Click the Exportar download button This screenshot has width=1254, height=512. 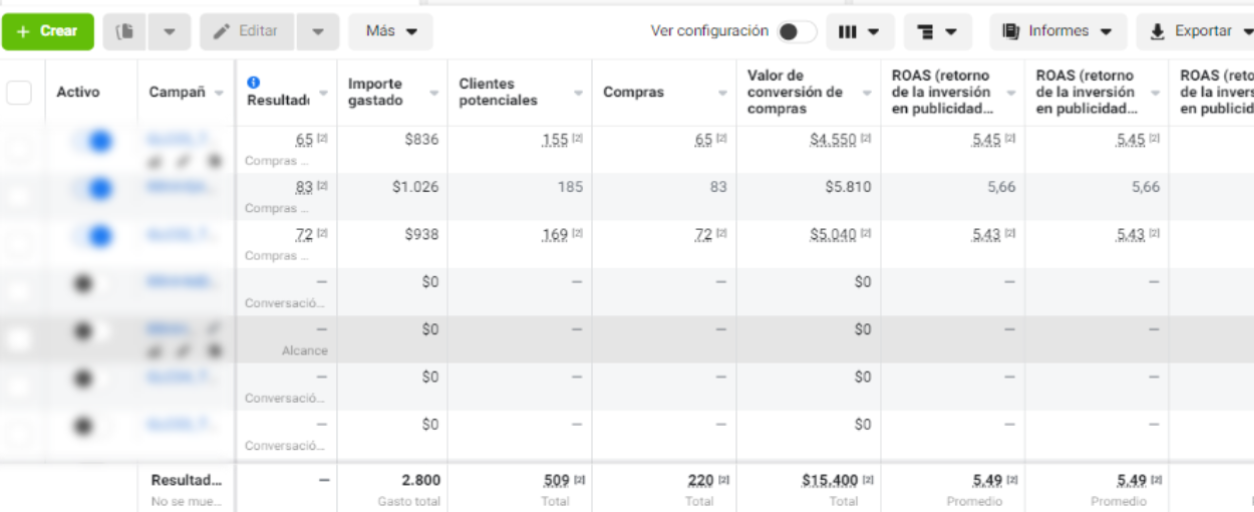(1195, 32)
